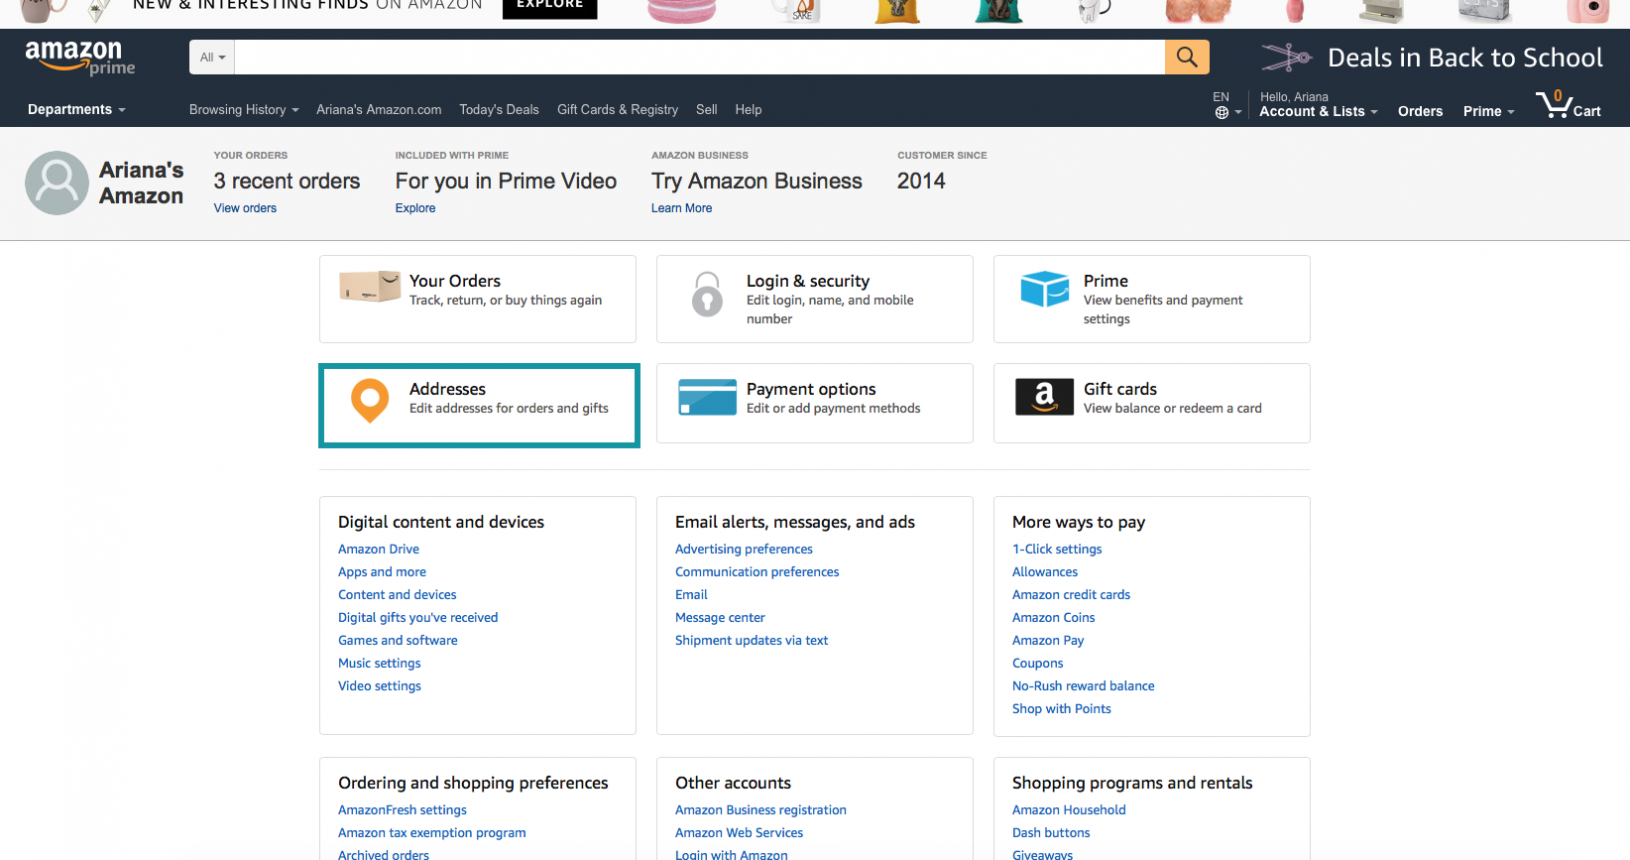Click the Deals in Back to School banner
Screen dimensions: 1630x860
click(x=1432, y=58)
